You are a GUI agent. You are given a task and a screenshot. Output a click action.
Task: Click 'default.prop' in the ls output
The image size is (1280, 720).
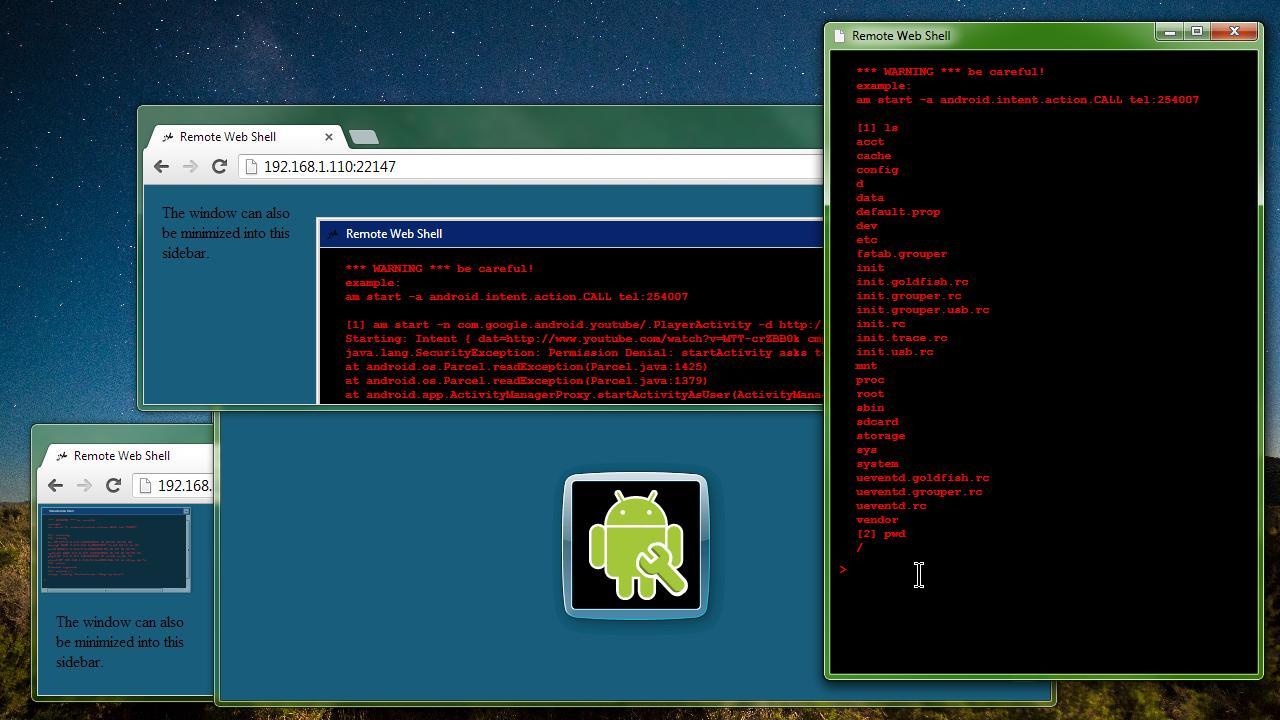click(898, 212)
